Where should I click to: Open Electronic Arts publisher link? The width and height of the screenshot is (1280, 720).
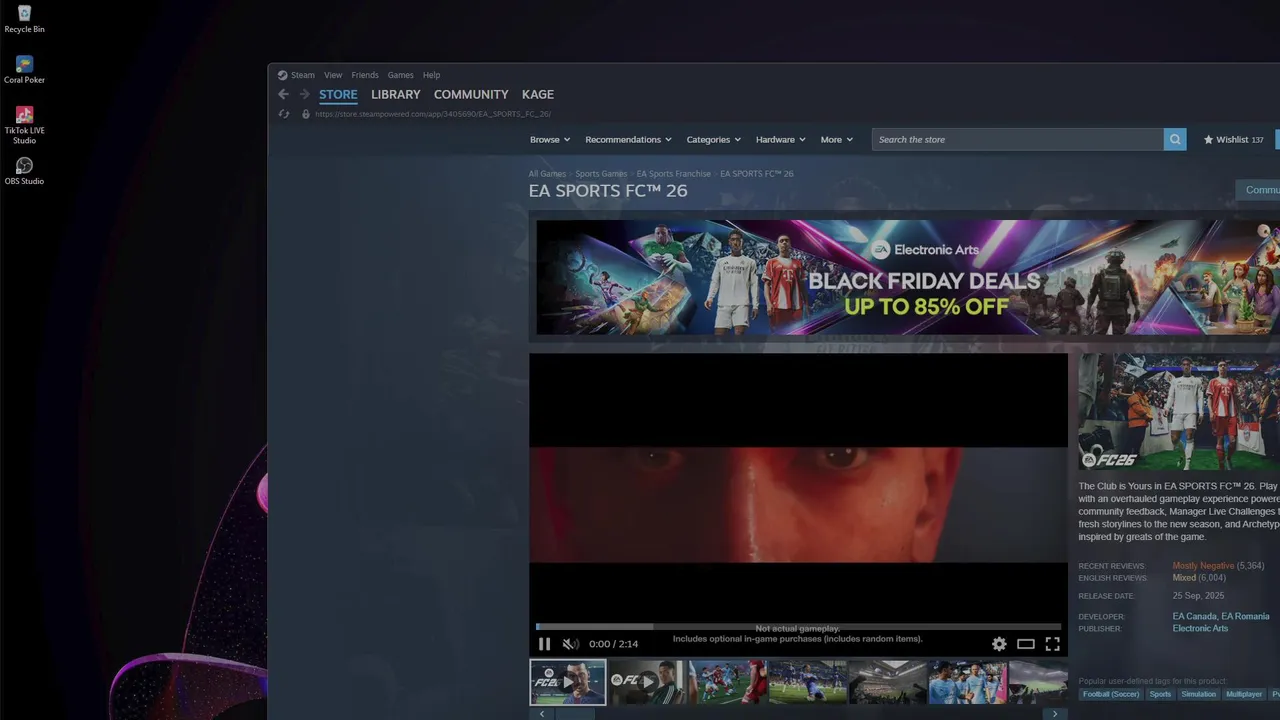coord(1200,629)
